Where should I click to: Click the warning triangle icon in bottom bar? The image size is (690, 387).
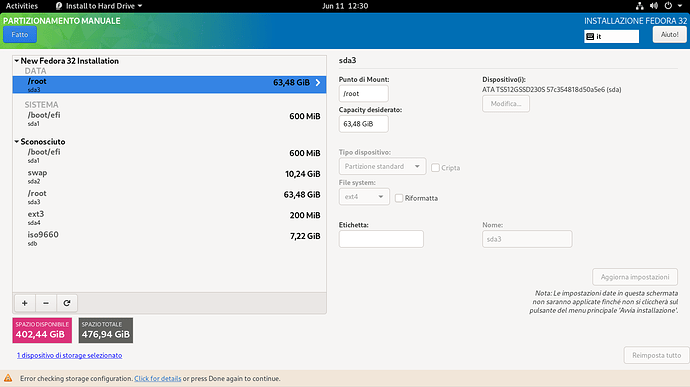coord(8,378)
